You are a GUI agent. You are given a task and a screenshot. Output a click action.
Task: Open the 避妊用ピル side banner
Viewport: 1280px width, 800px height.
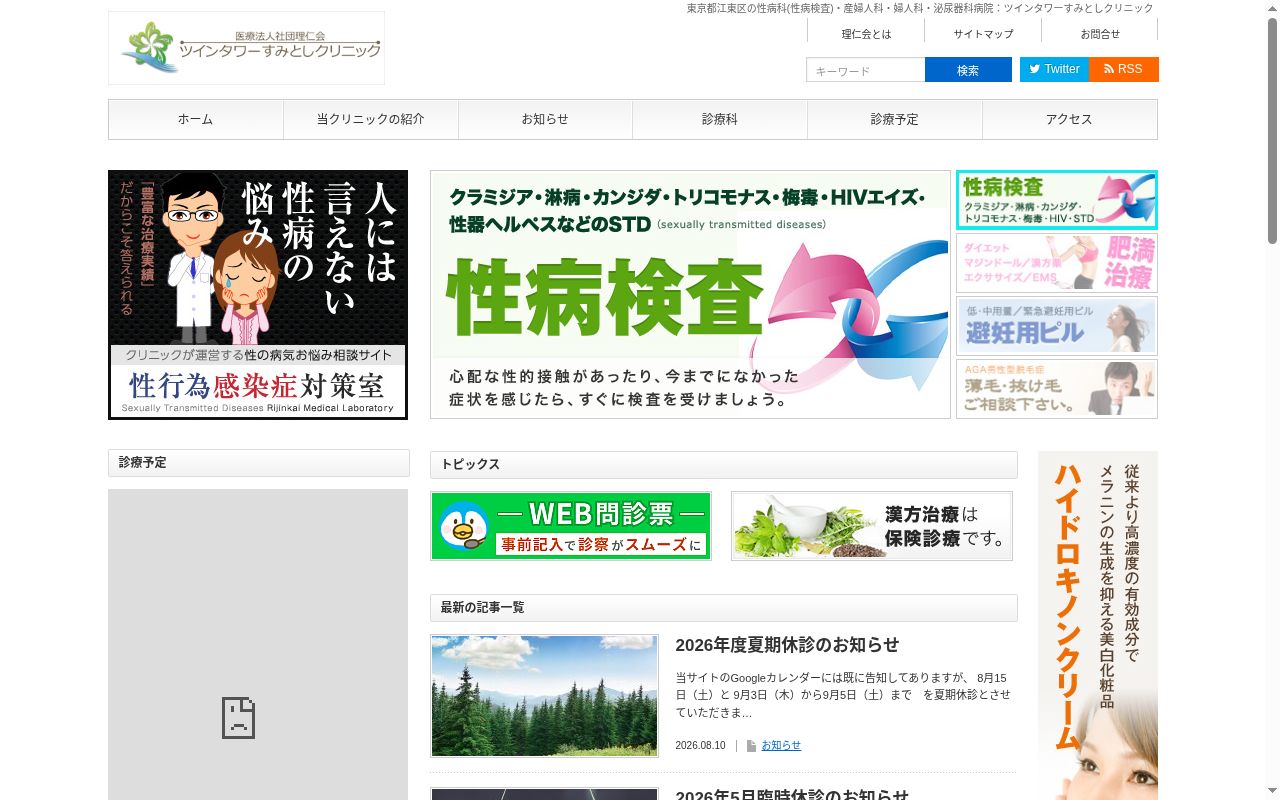(x=1057, y=326)
